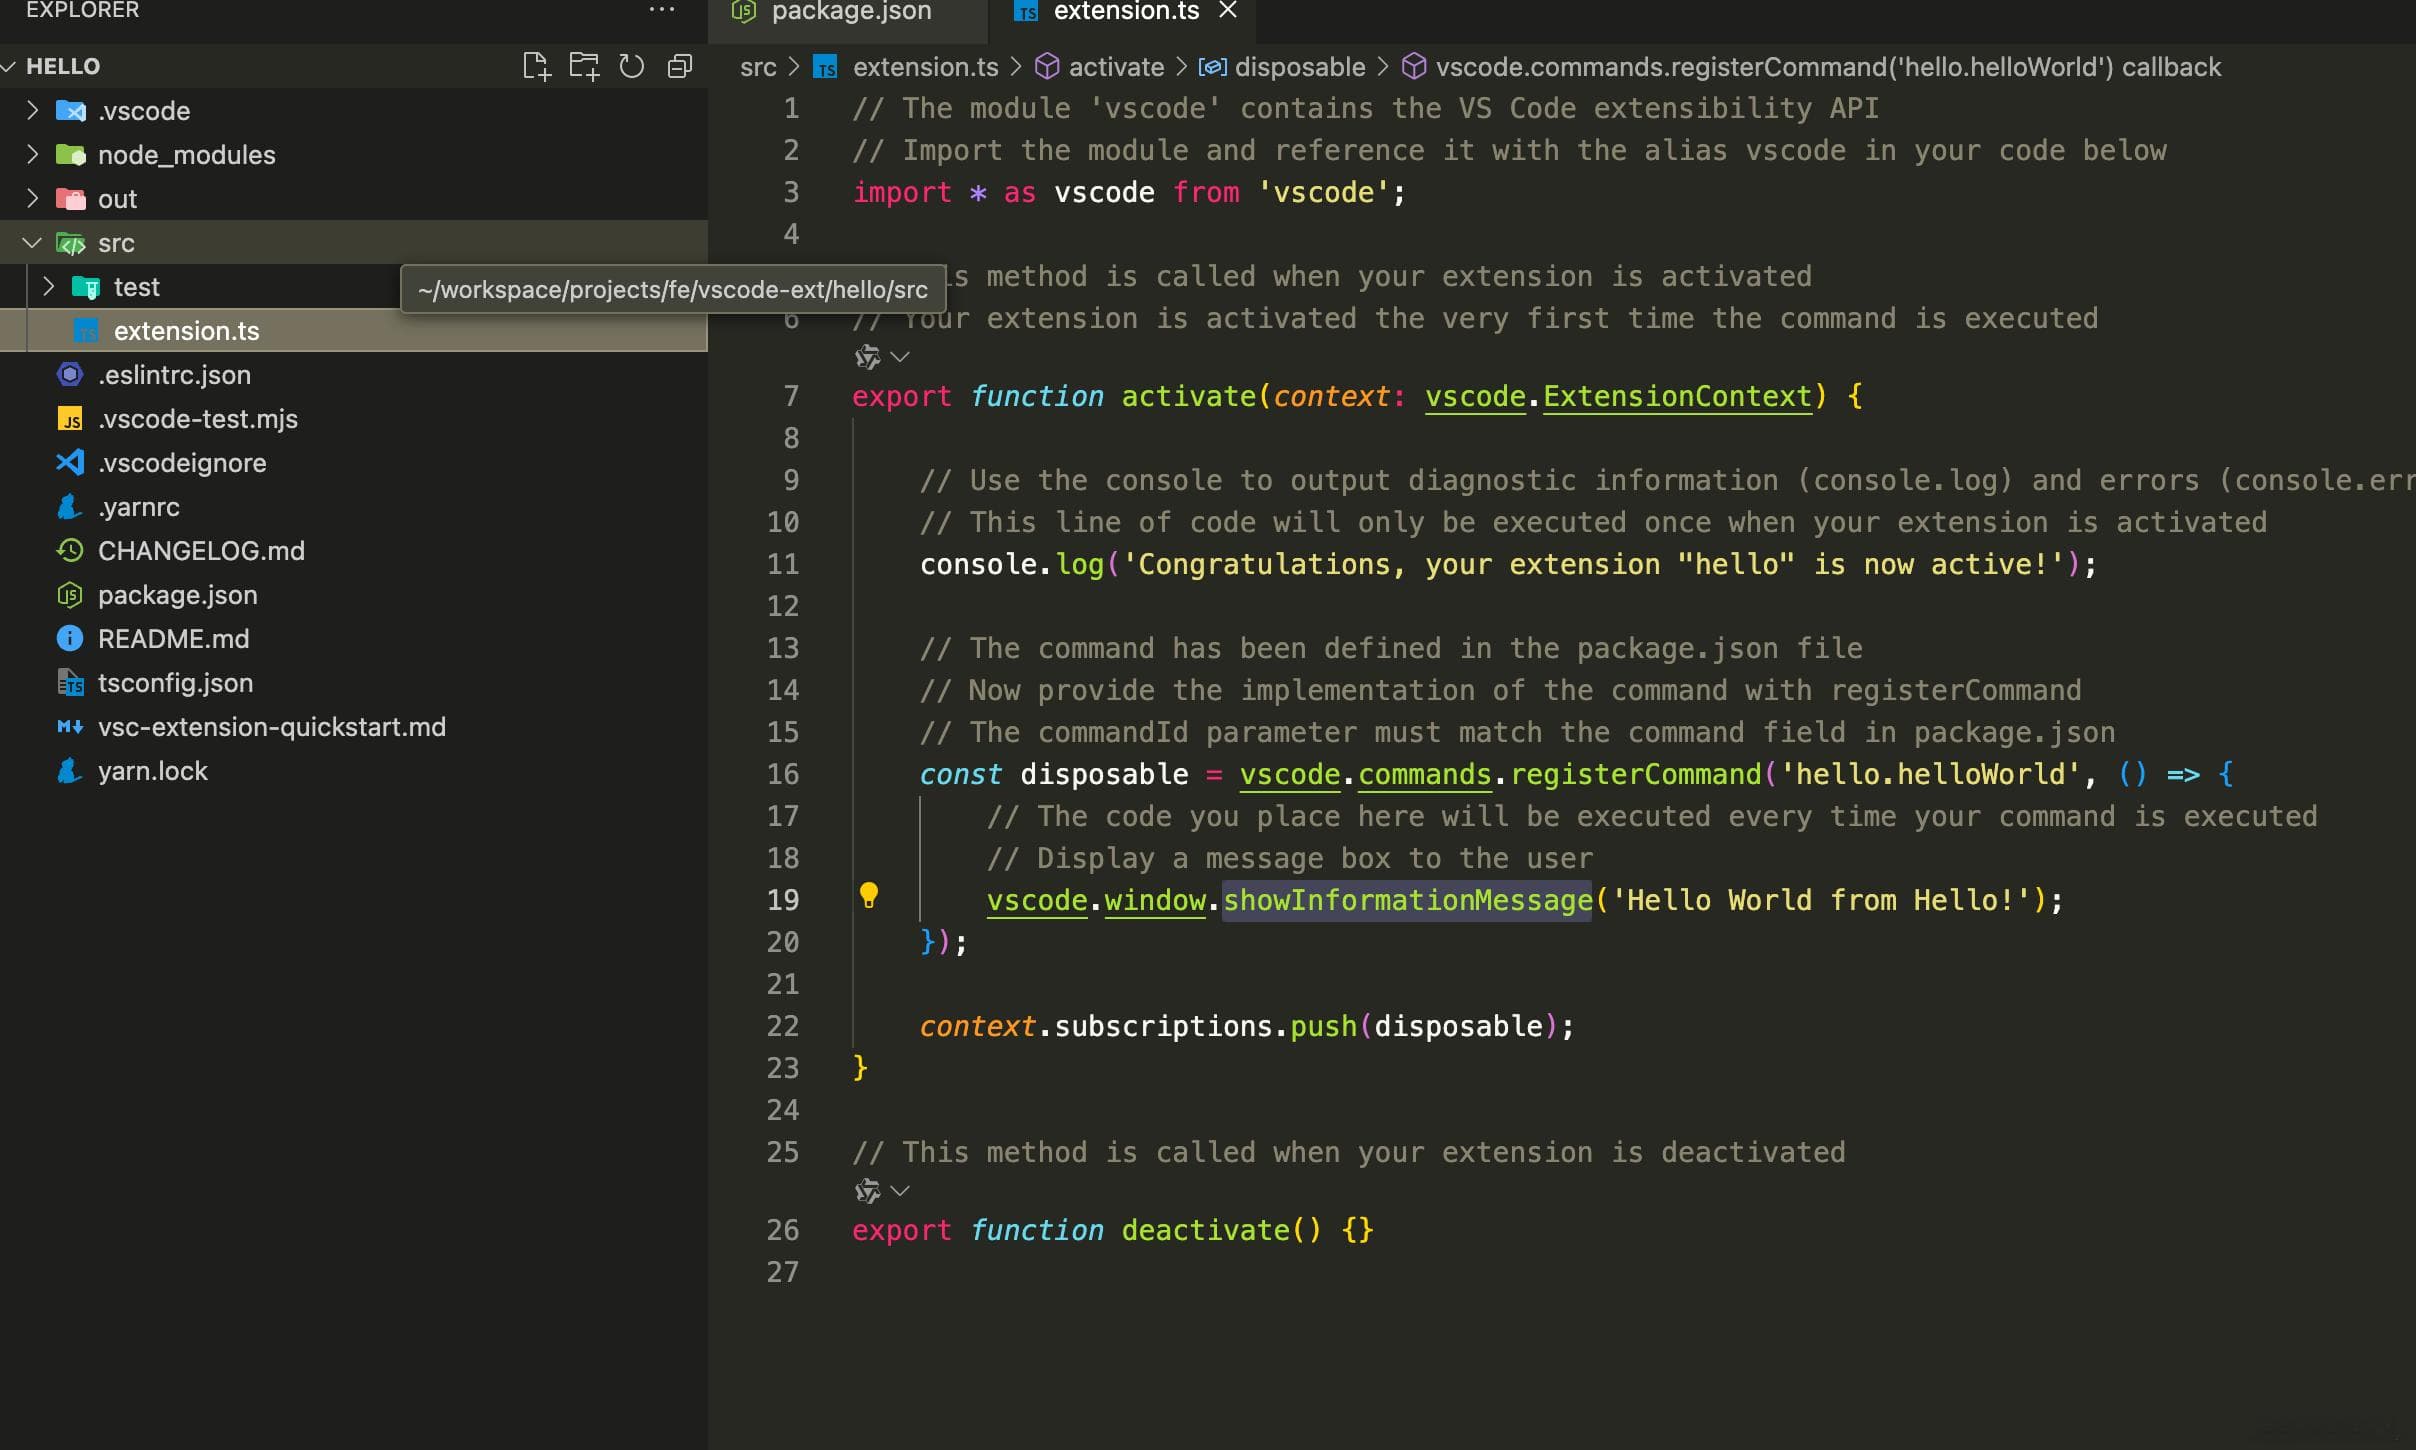The width and height of the screenshot is (2416, 1450).
Task: Collapse all folders in explorer
Action: (680, 66)
